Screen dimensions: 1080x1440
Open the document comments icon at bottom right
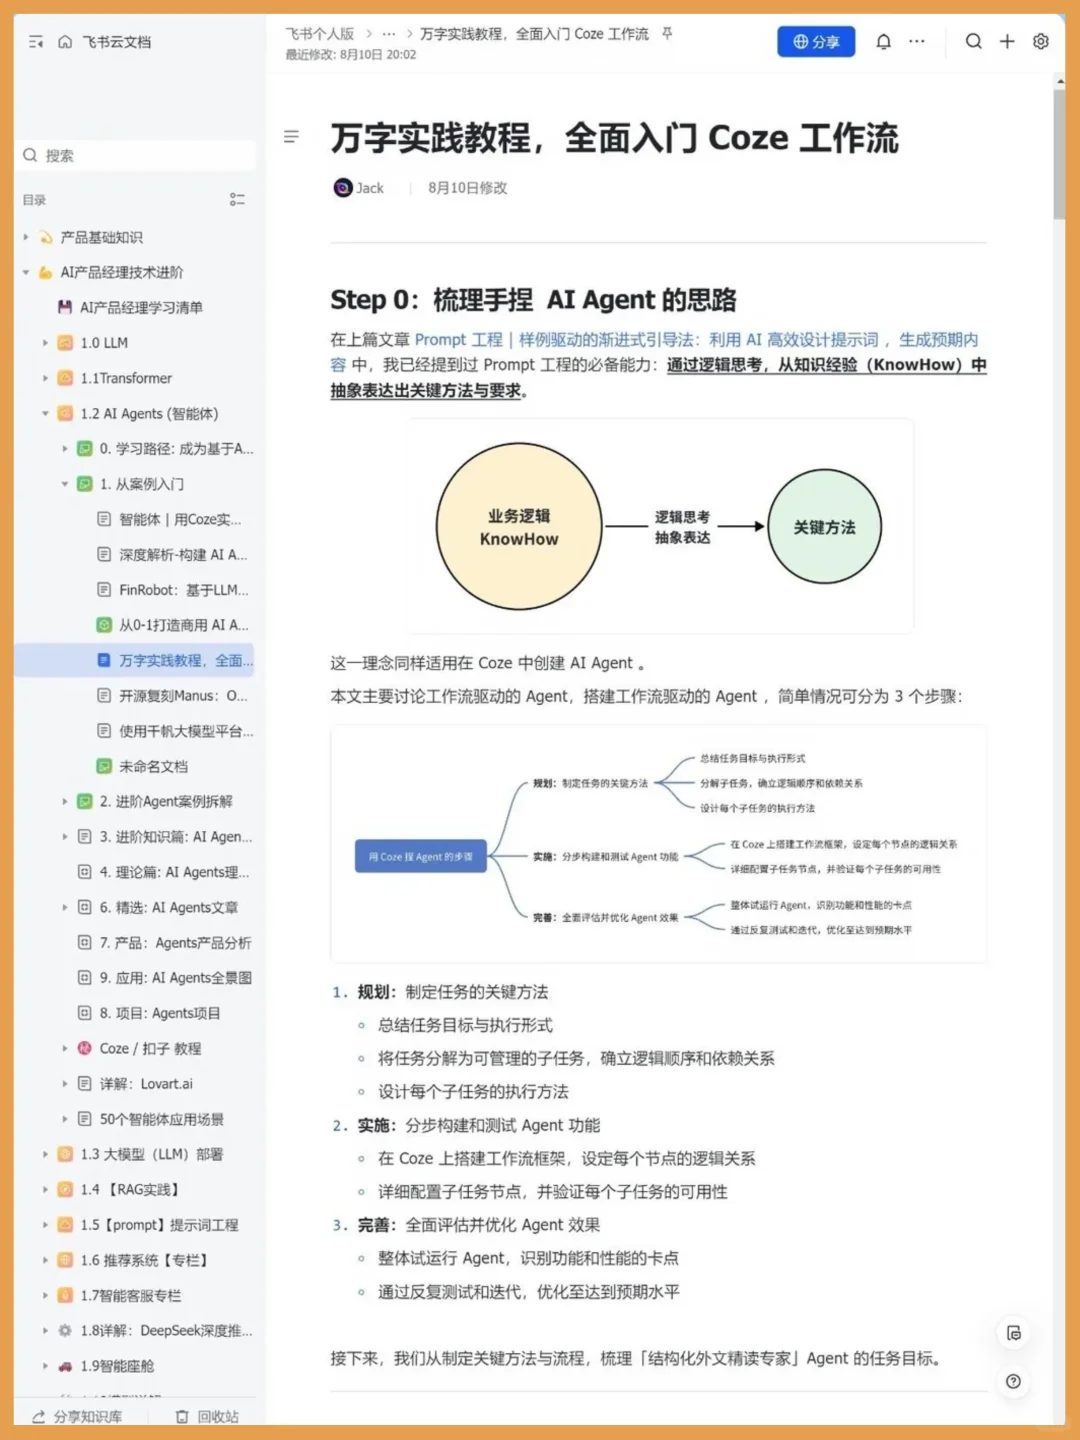pos(1013,1333)
